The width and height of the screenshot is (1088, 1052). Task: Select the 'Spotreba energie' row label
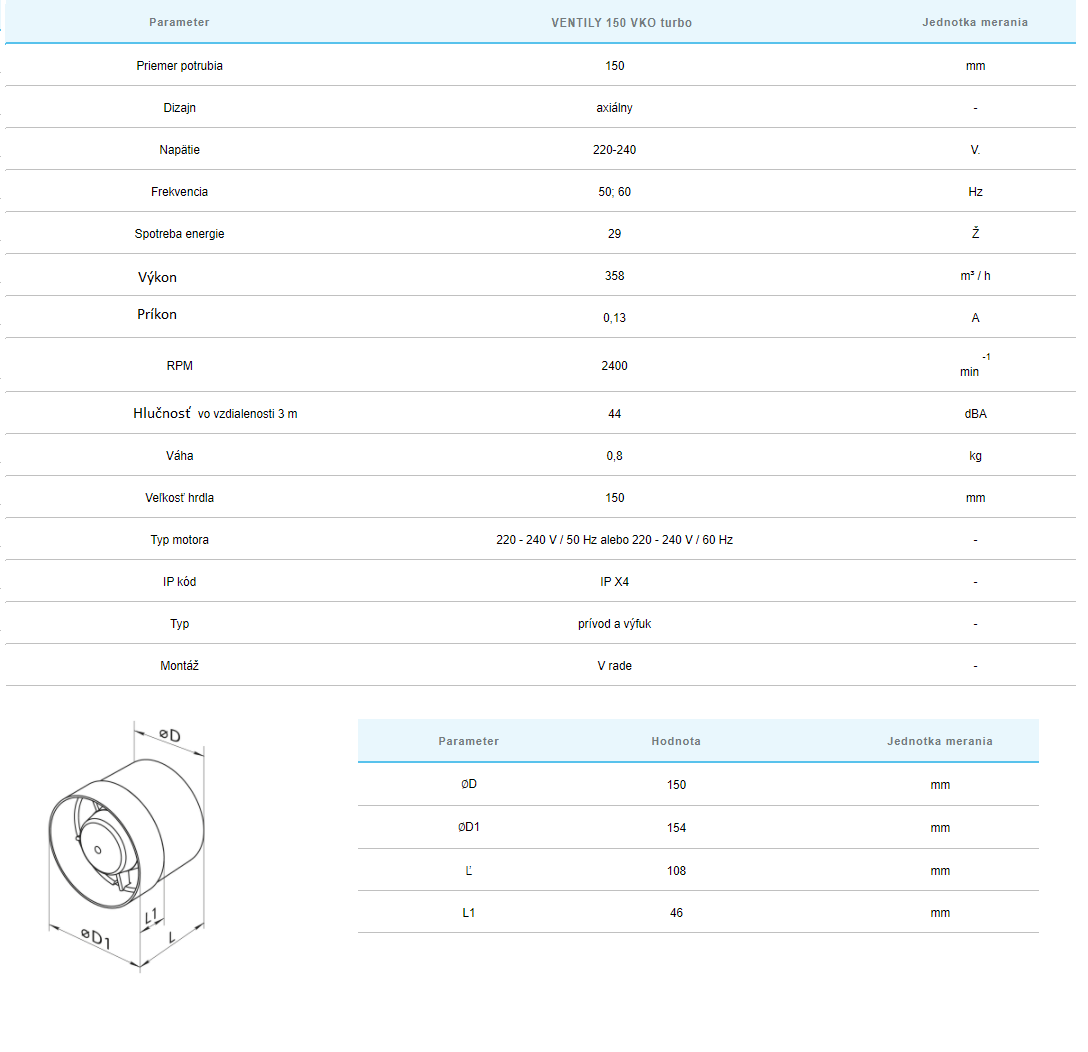(x=179, y=234)
